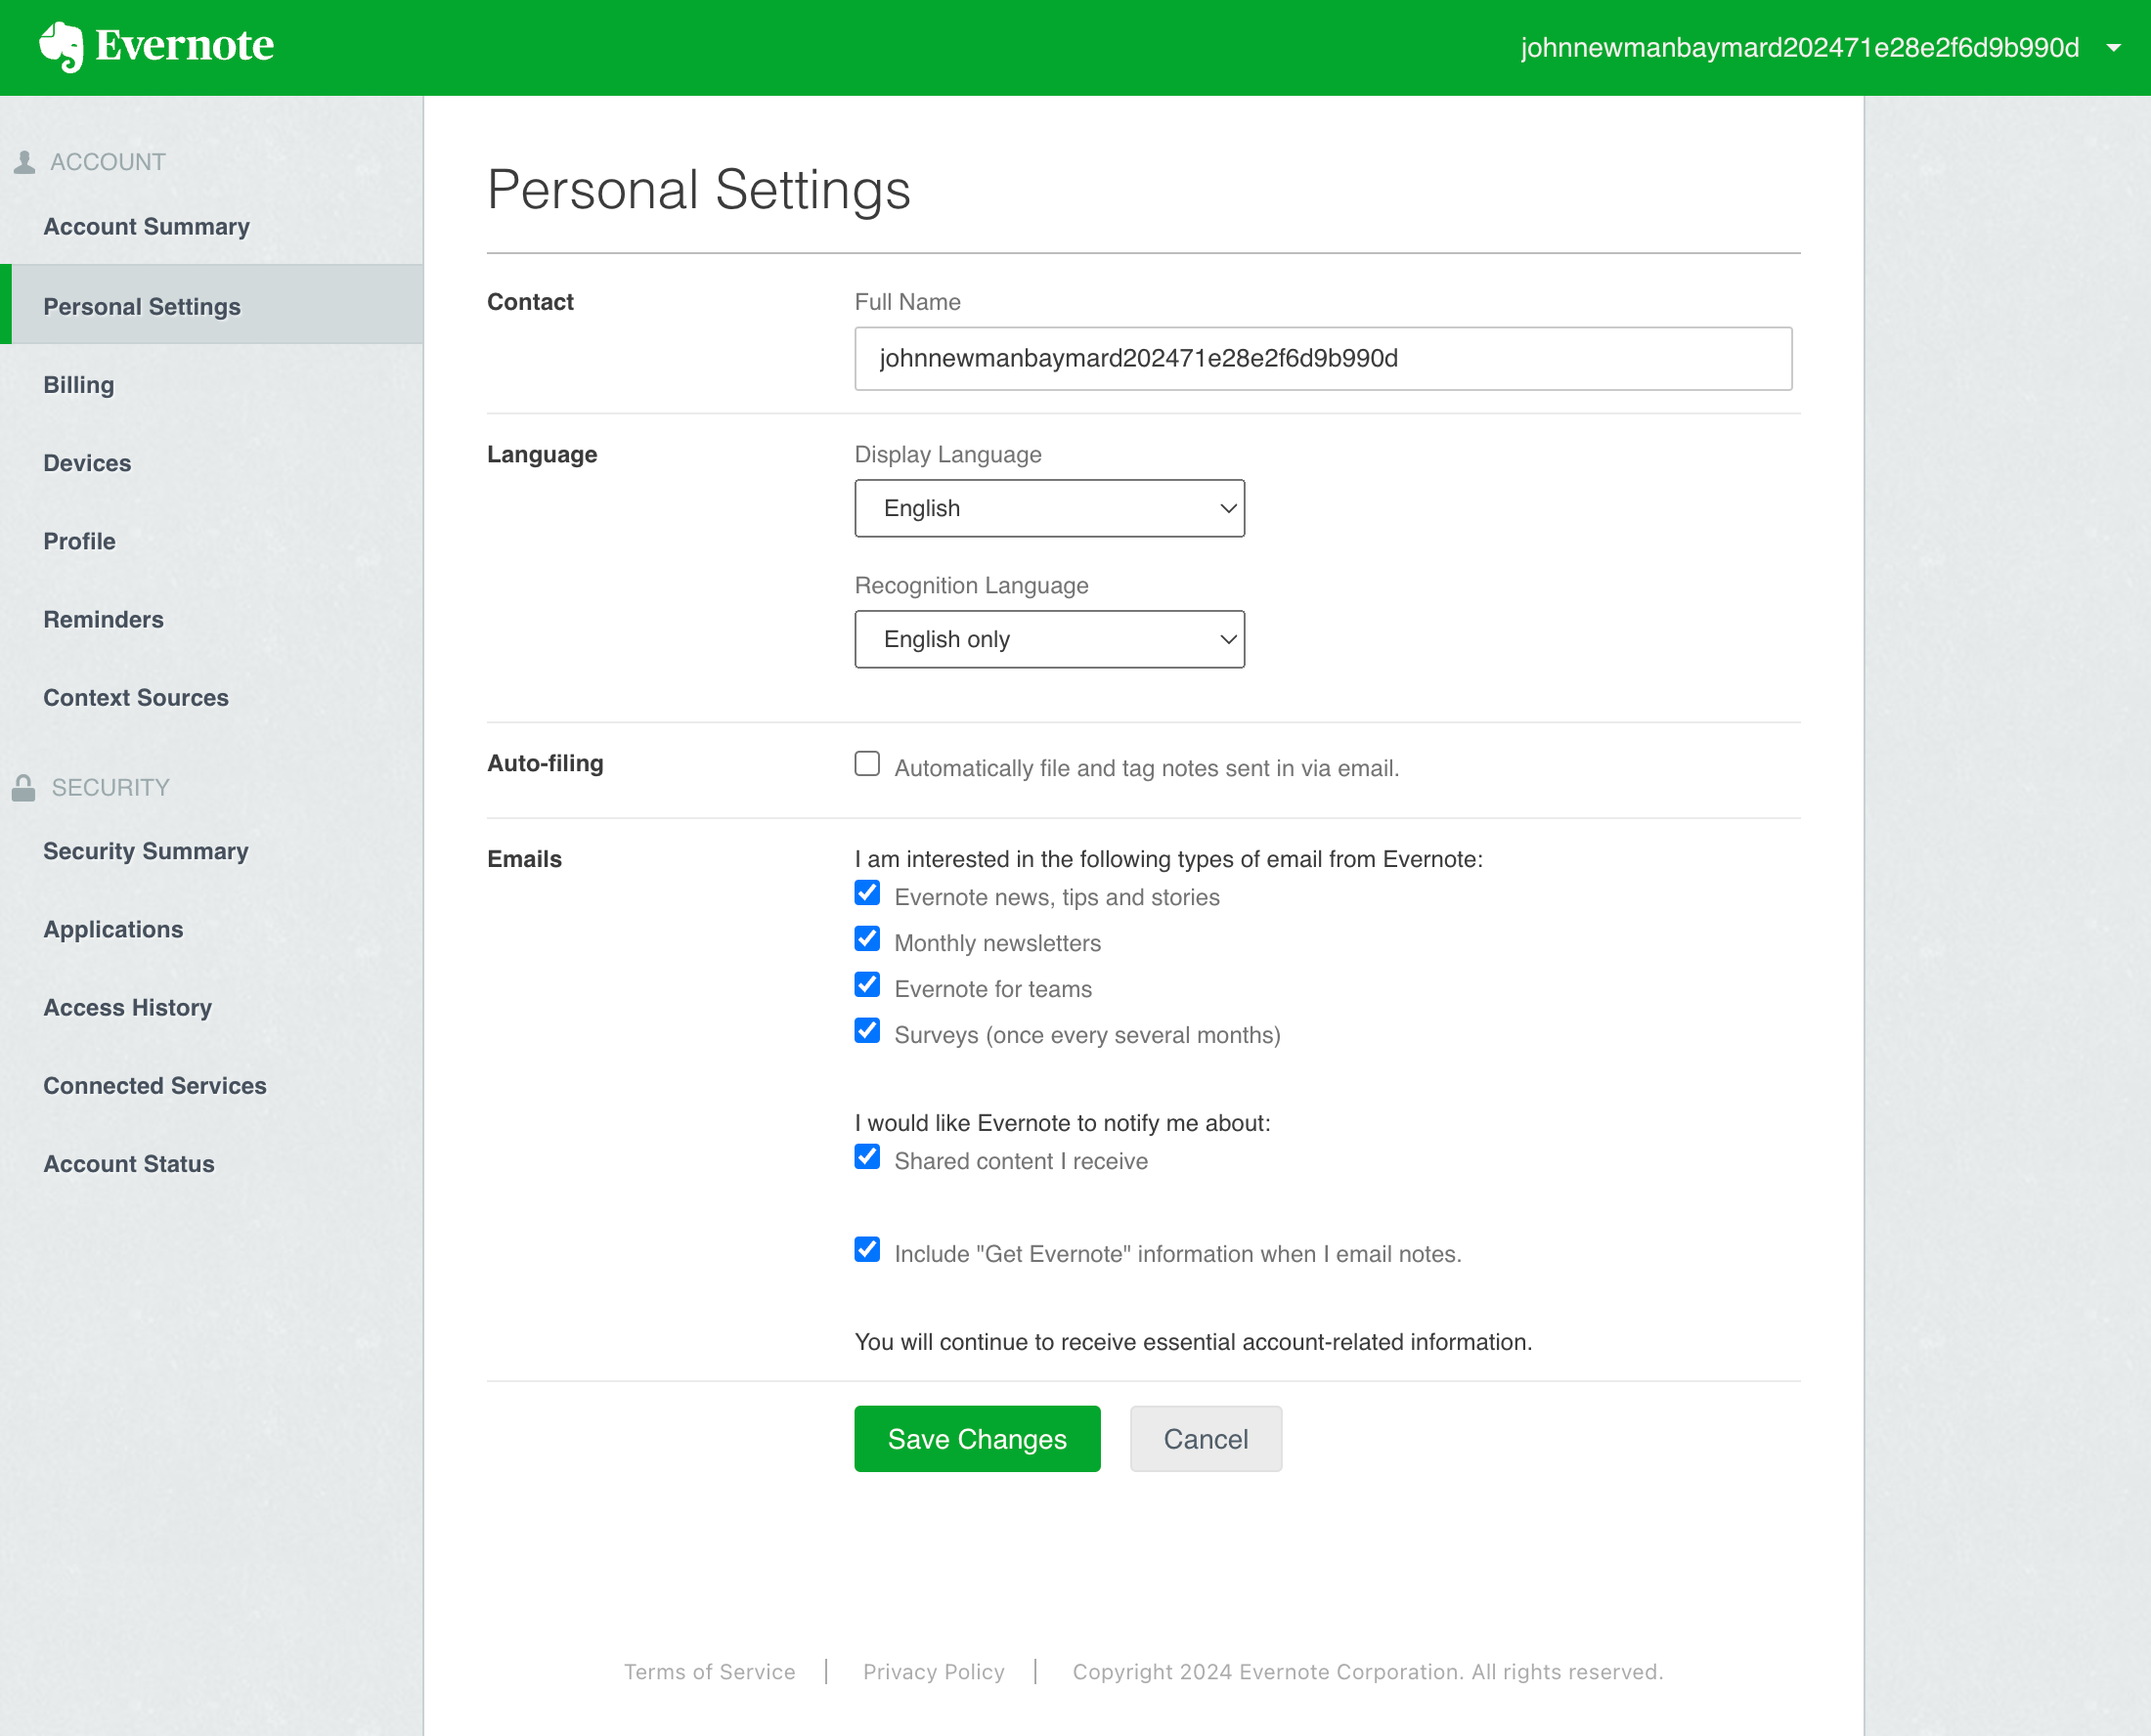Viewport: 2151px width, 1736px height.
Task: Open the Privacy Policy link
Action: tap(932, 1671)
